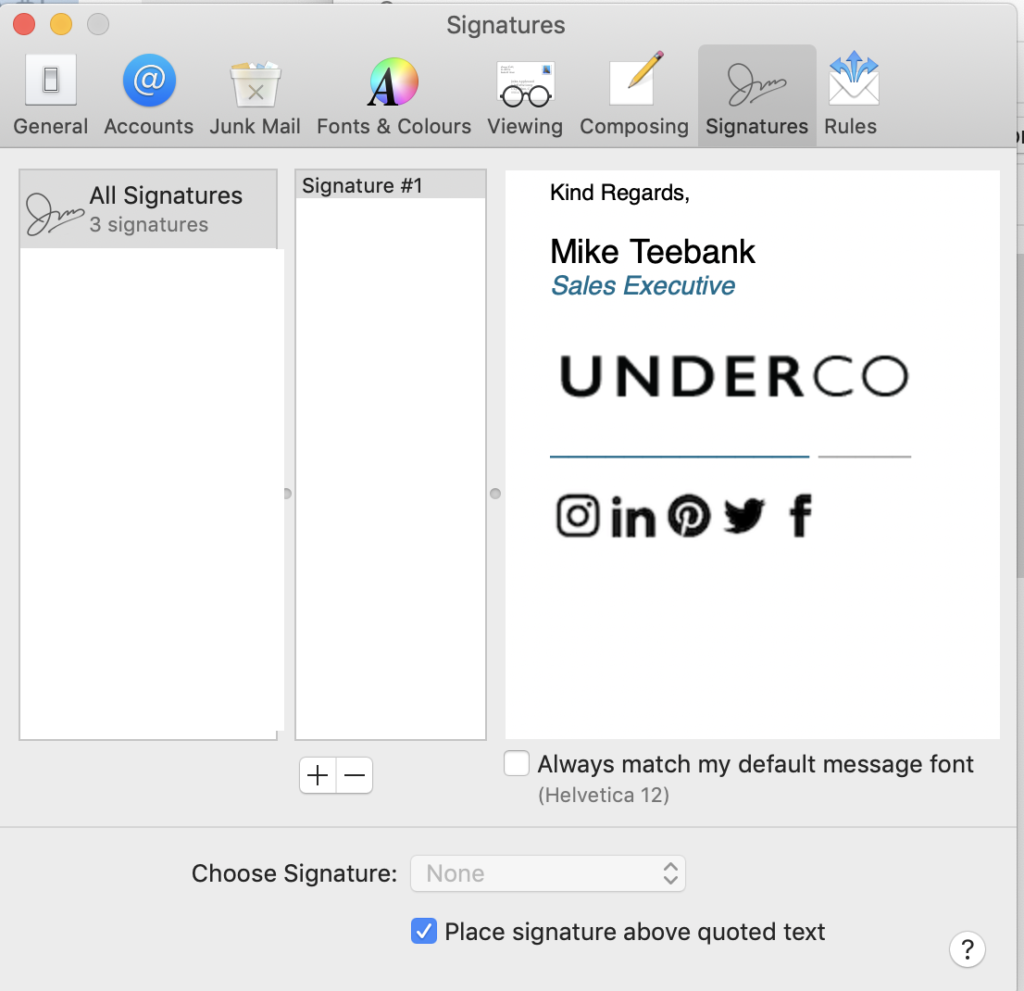This screenshot has height=991, width=1024.
Task: Select the All Signatures account row
Action: (148, 209)
